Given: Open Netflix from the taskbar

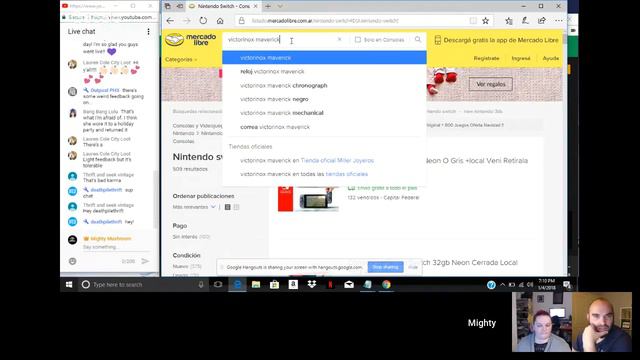Looking at the screenshot, I should pyautogui.click(x=330, y=284).
